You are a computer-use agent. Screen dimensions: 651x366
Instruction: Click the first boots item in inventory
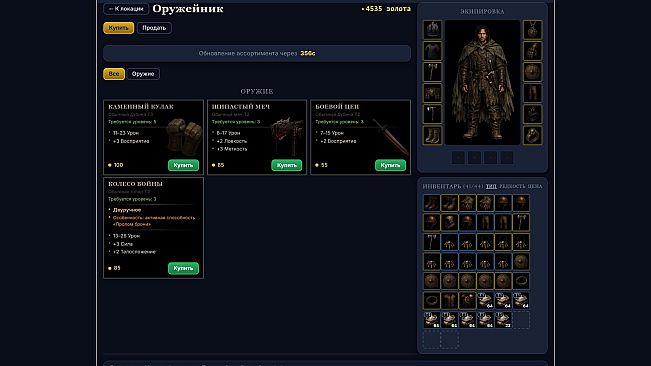432,203
